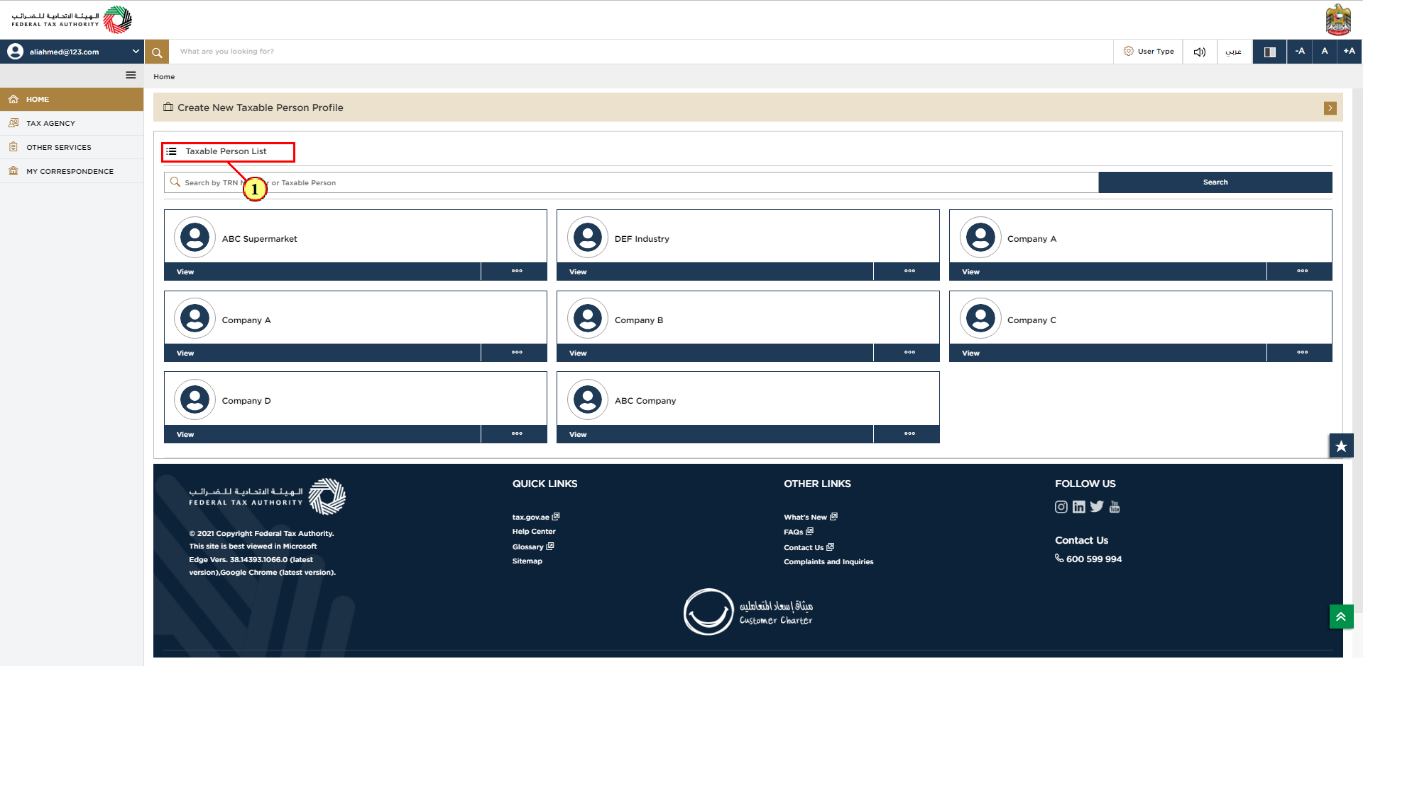Click the ABC Company avatar icon
1414x801 pixels.
[588, 399]
